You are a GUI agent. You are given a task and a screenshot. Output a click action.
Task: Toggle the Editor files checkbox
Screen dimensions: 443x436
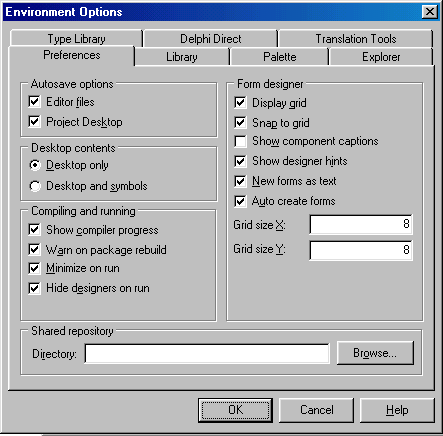pos(35,102)
